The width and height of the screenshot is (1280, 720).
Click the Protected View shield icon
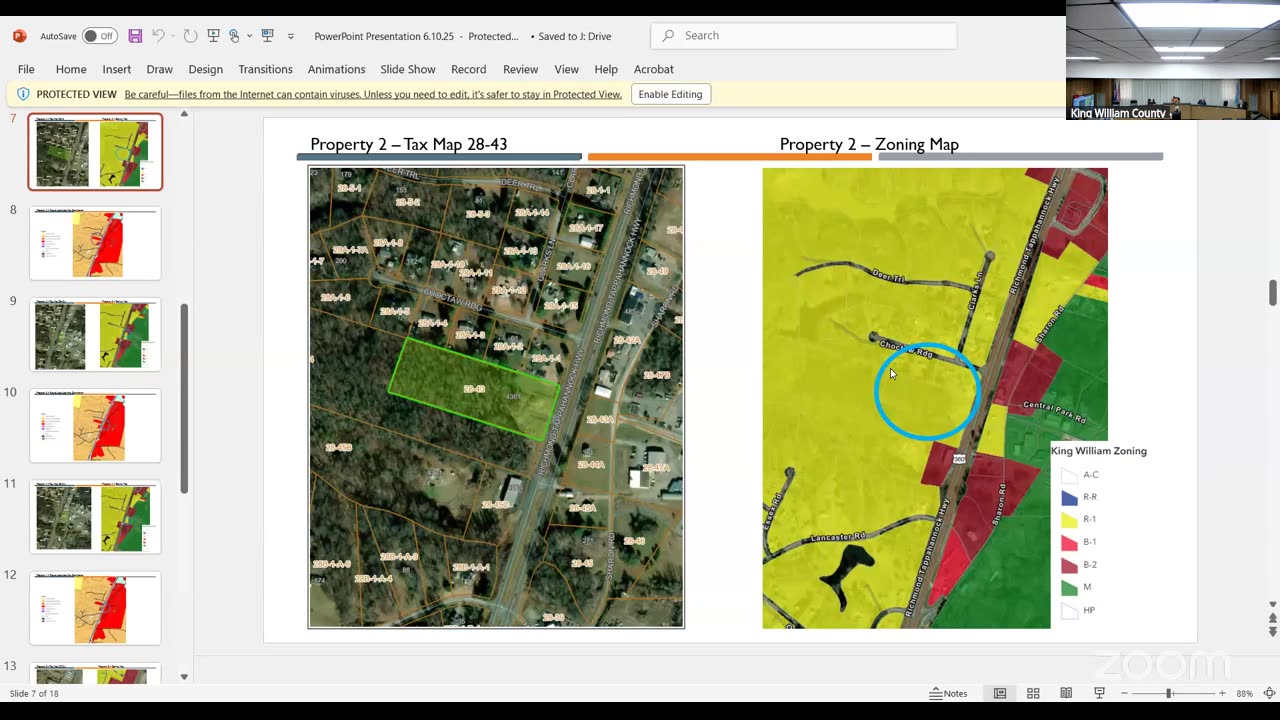pos(23,94)
